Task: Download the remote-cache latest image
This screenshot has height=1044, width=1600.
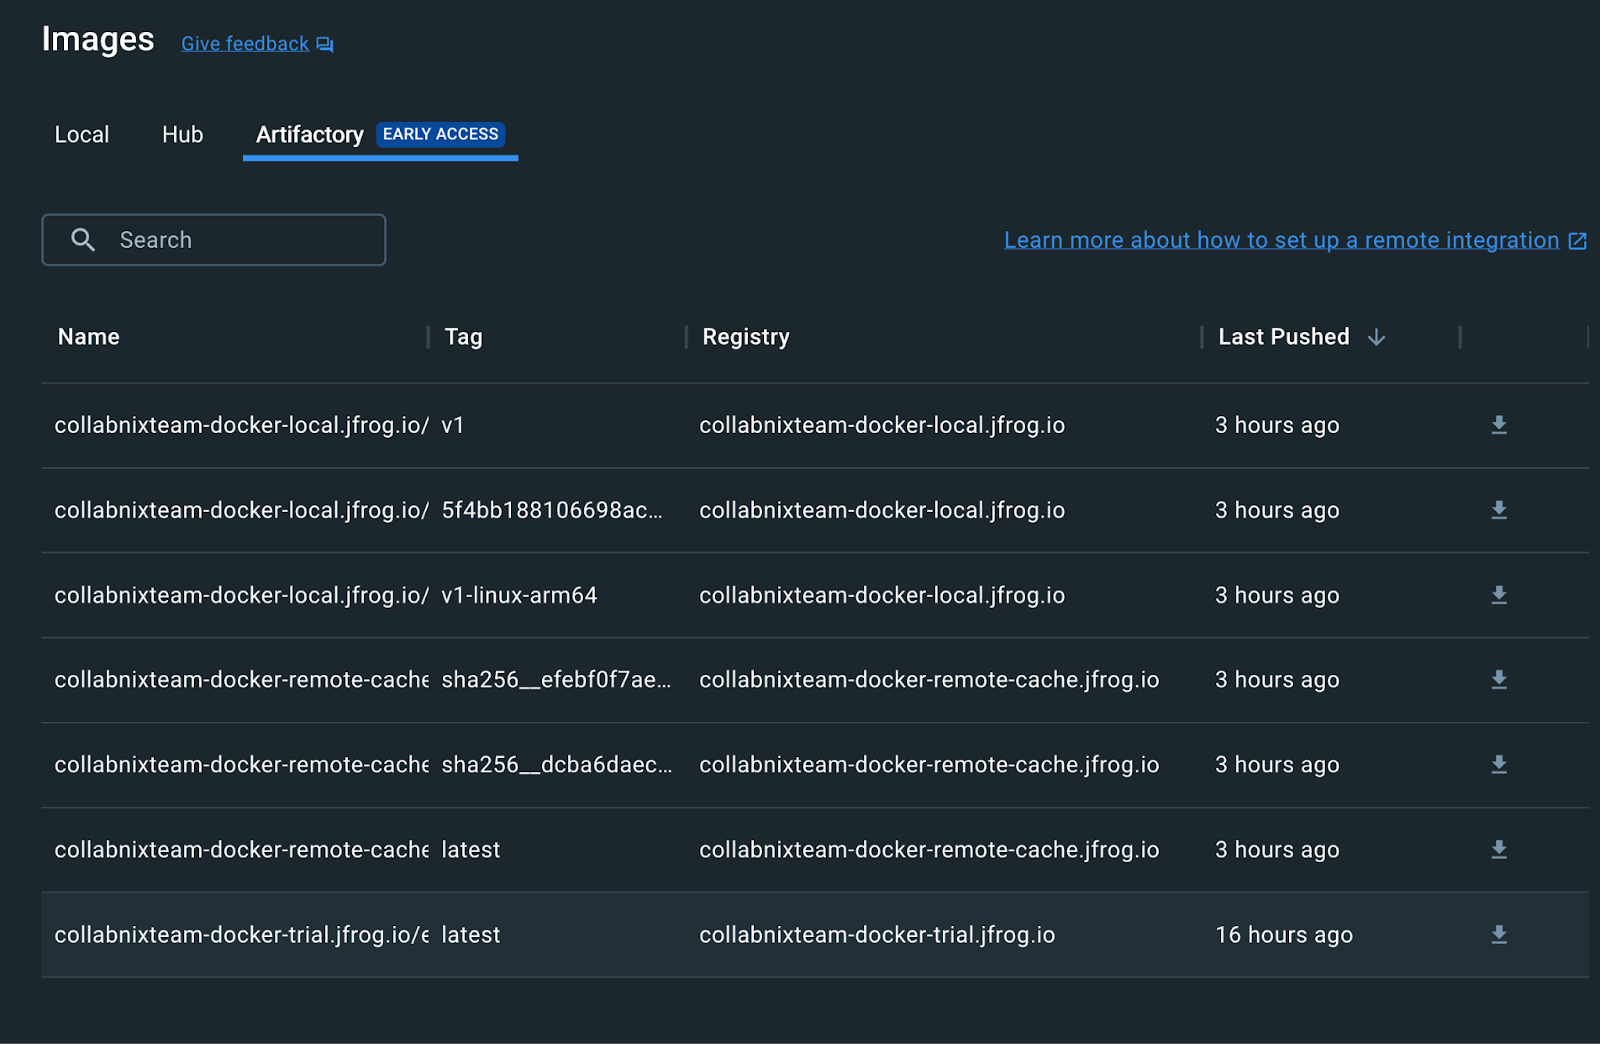Action: click(1499, 850)
